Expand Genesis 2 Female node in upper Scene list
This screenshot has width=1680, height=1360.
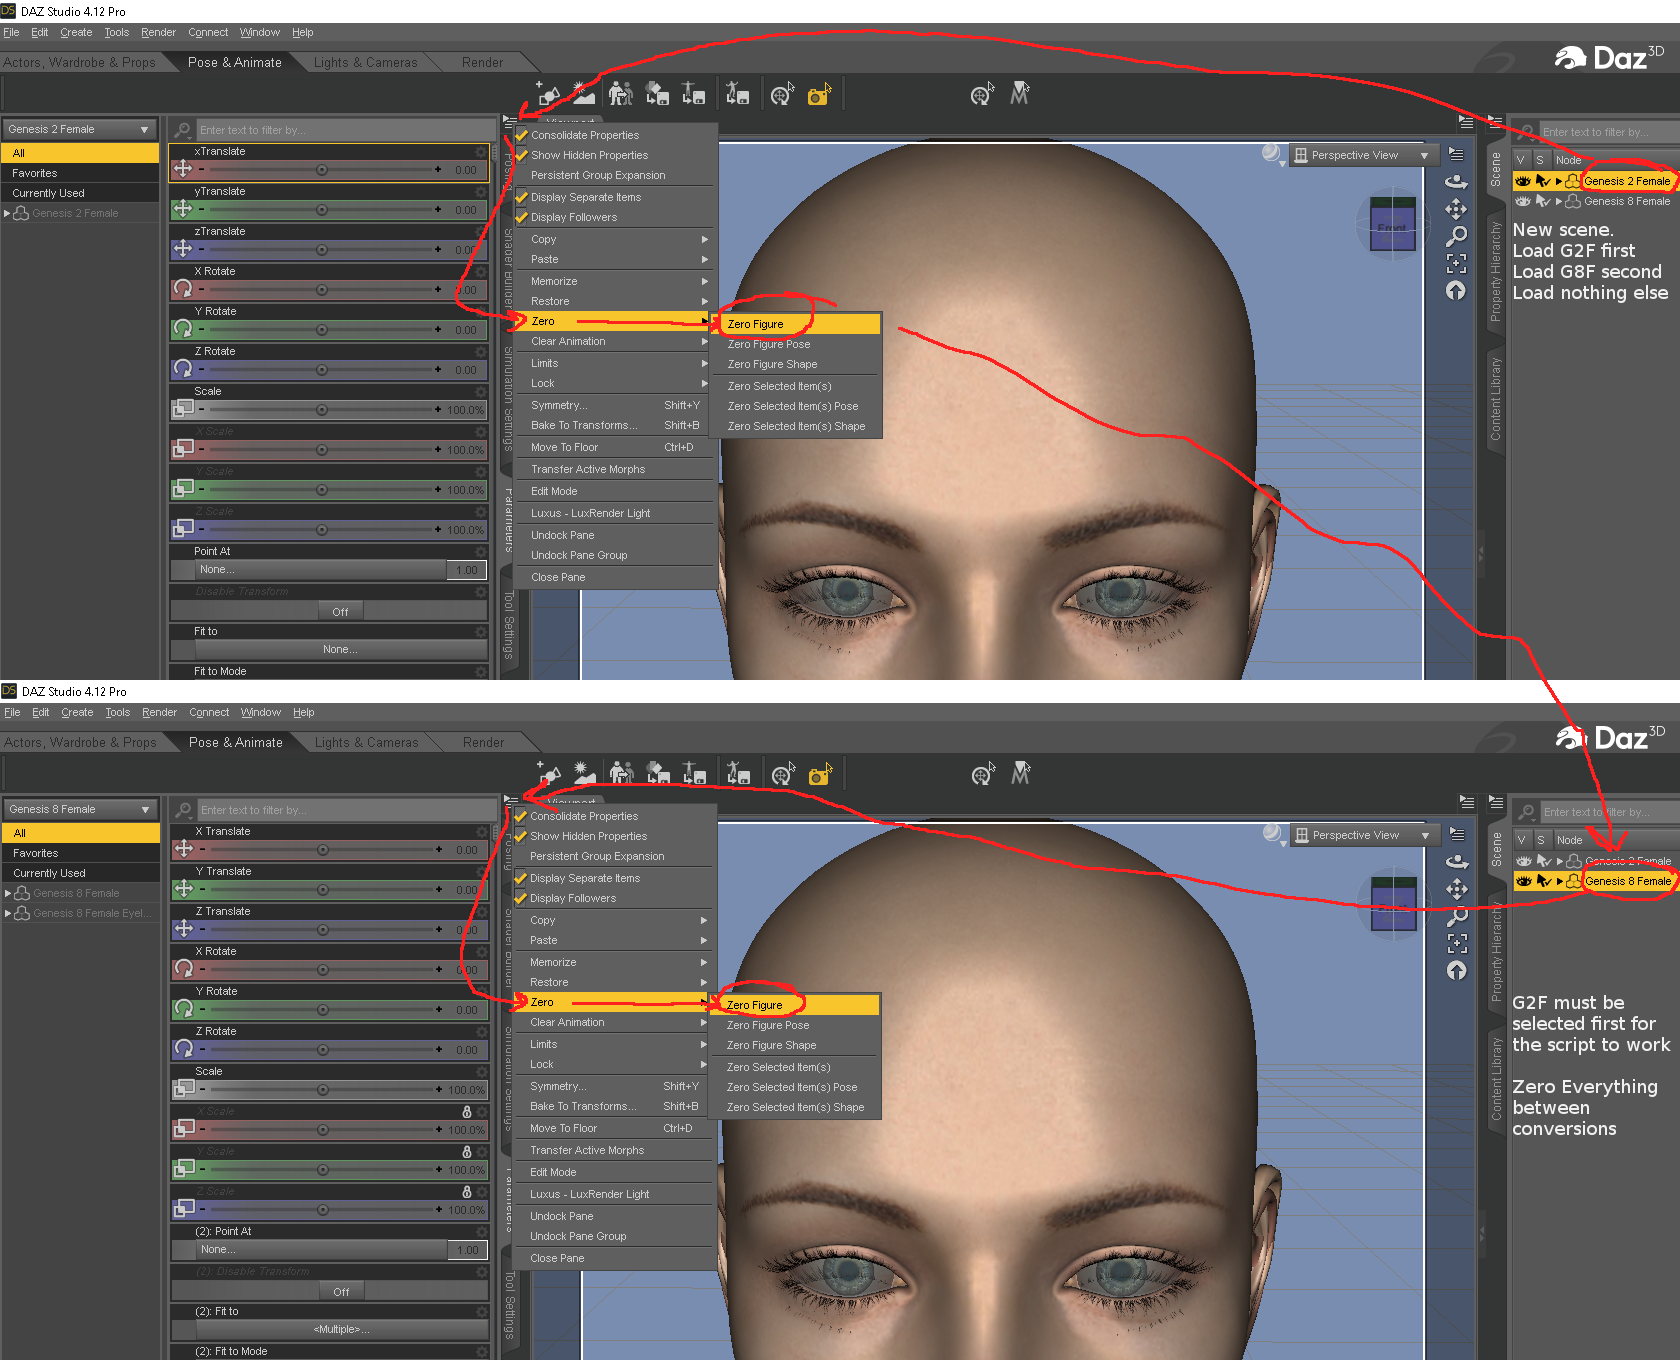click(x=1558, y=181)
